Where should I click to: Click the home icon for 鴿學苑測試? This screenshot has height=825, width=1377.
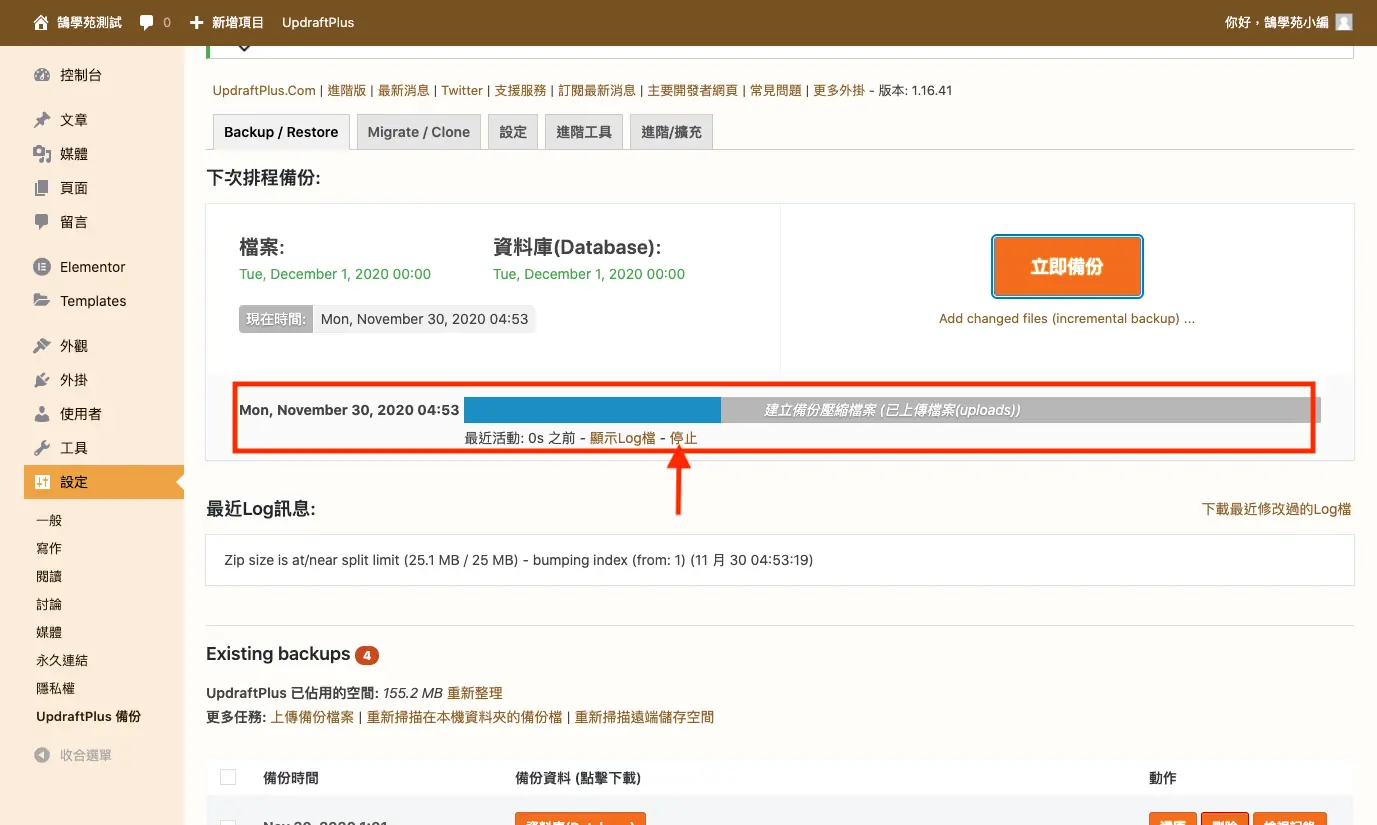41,22
